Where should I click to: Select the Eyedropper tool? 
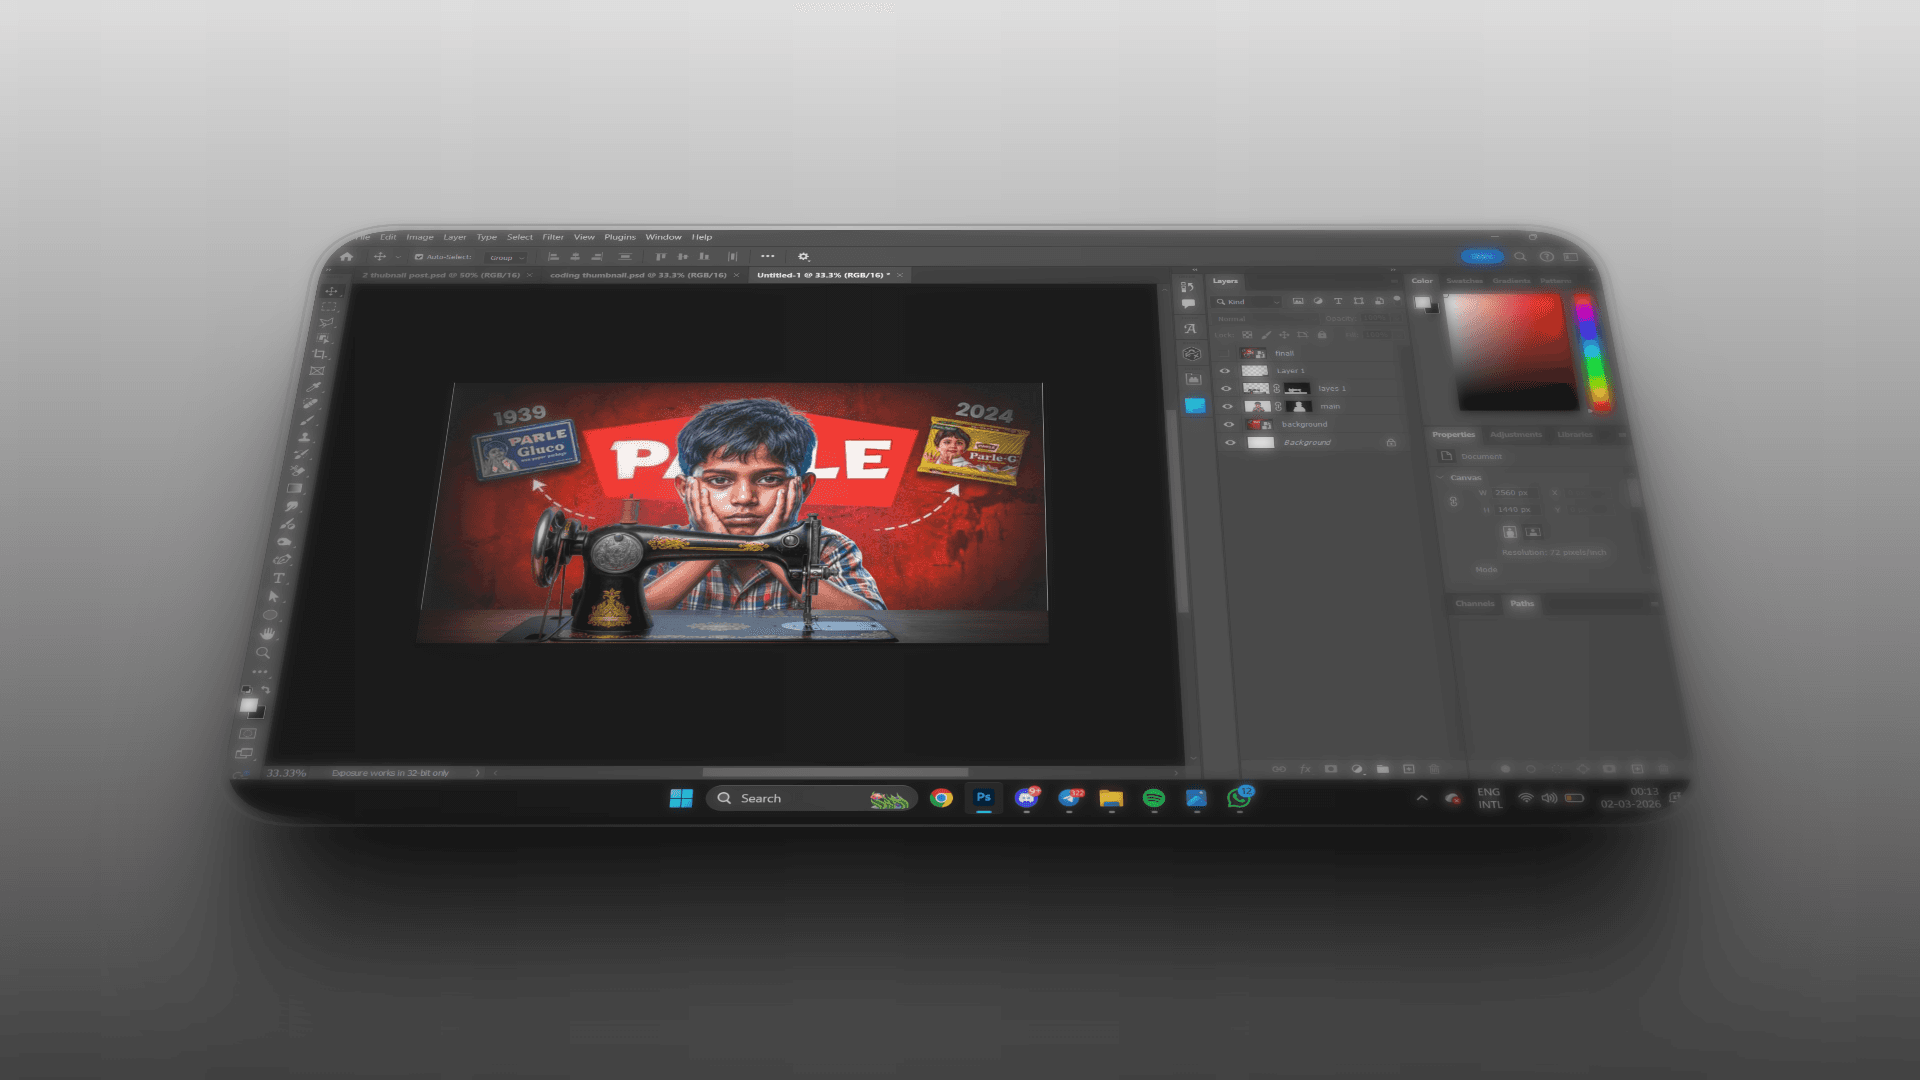pos(313,387)
